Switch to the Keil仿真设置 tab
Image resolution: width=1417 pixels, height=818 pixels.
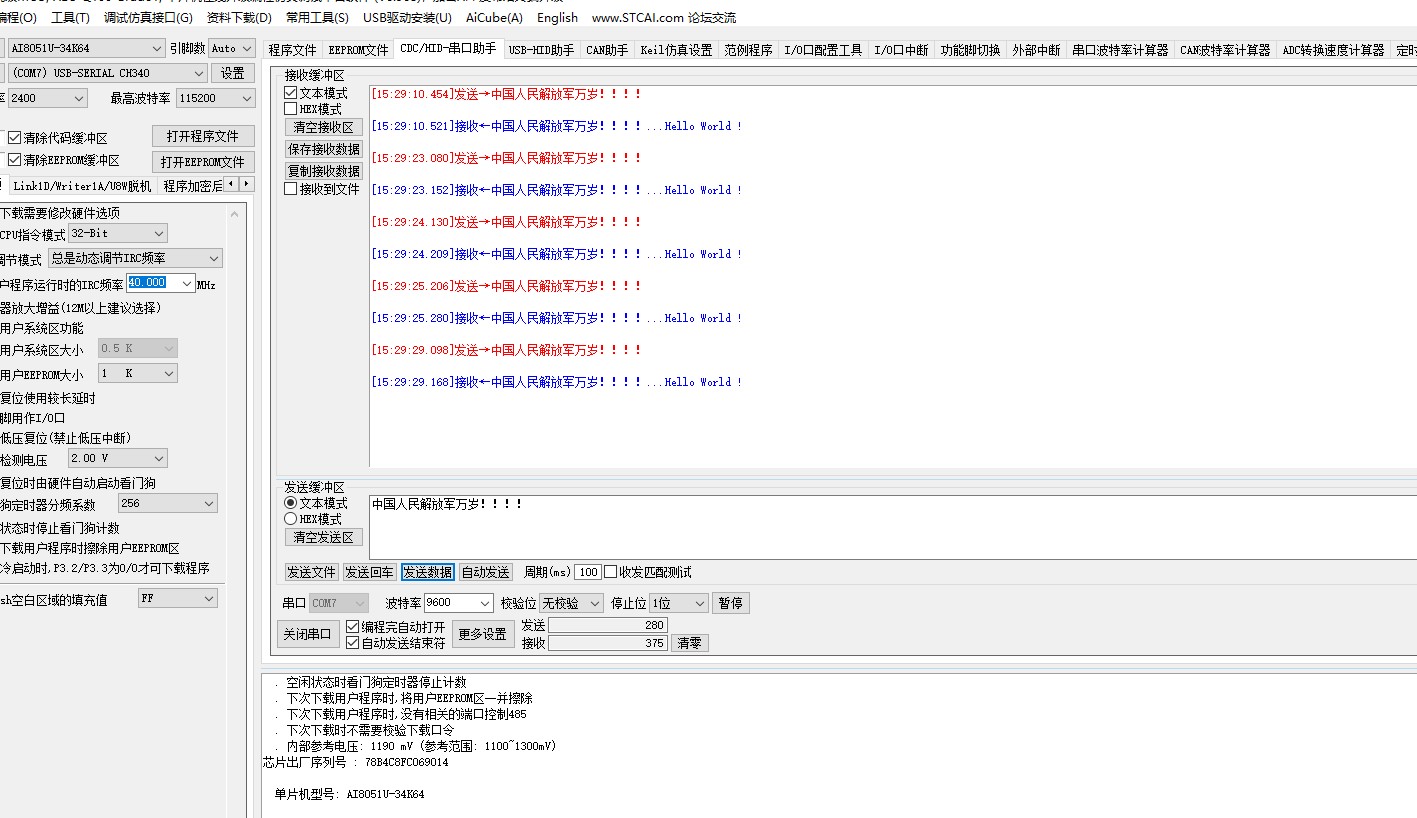tap(675, 49)
